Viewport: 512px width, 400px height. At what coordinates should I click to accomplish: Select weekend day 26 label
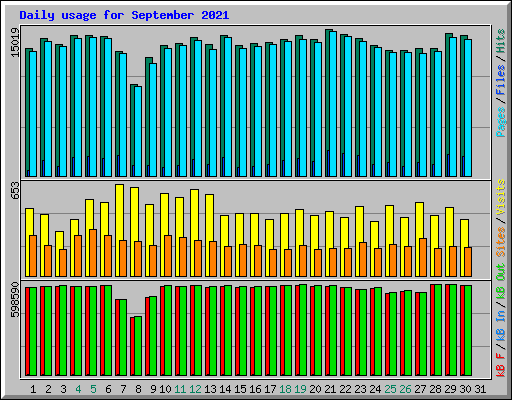[x=405, y=389]
